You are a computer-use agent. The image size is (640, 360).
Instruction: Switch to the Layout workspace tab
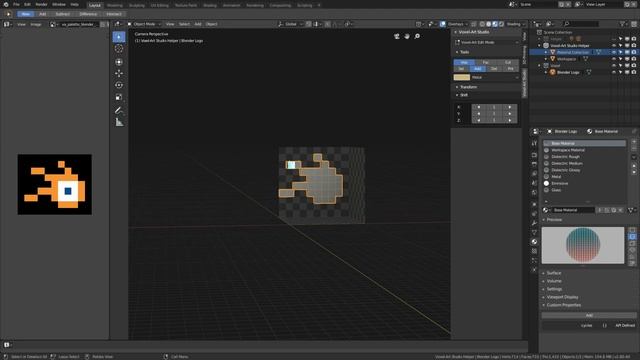click(95, 5)
